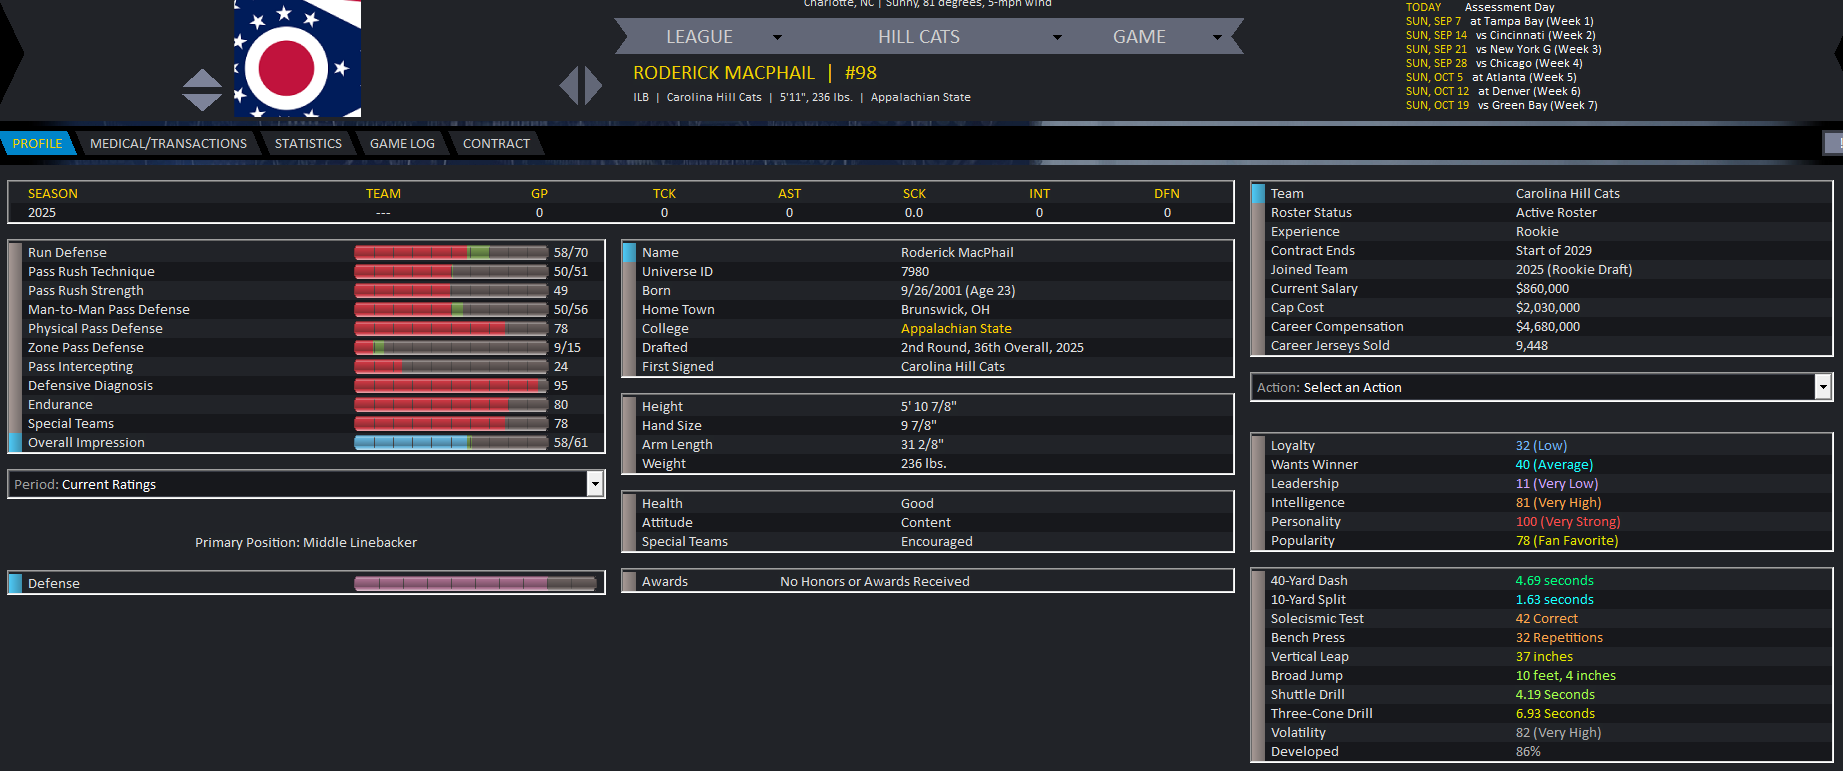Image resolution: width=1843 pixels, height=771 pixels.
Task: Click the up arrow next to team logo
Action: (202, 78)
